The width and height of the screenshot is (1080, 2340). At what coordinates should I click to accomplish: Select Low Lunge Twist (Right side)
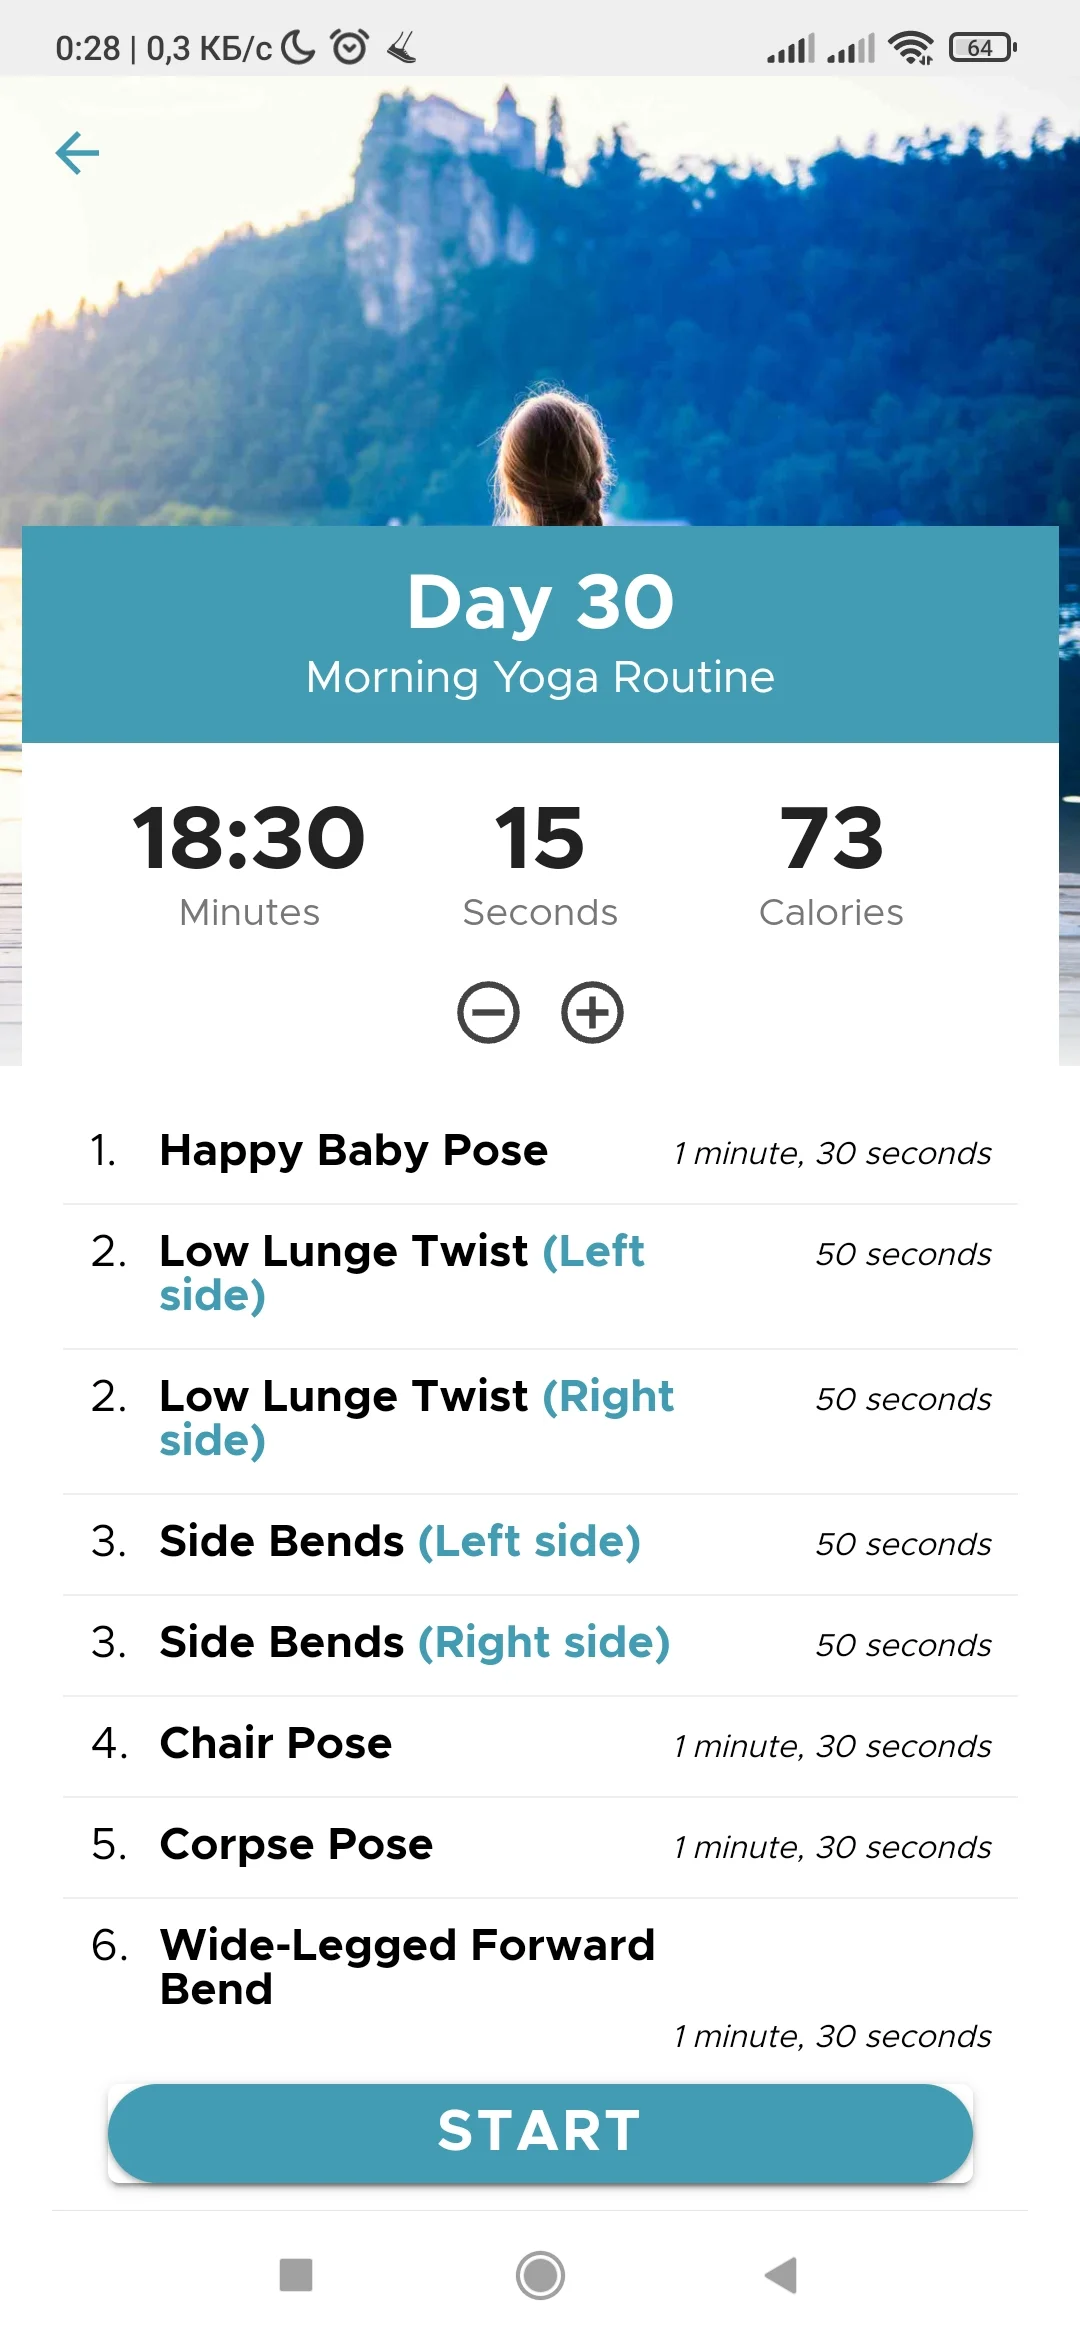point(415,1417)
